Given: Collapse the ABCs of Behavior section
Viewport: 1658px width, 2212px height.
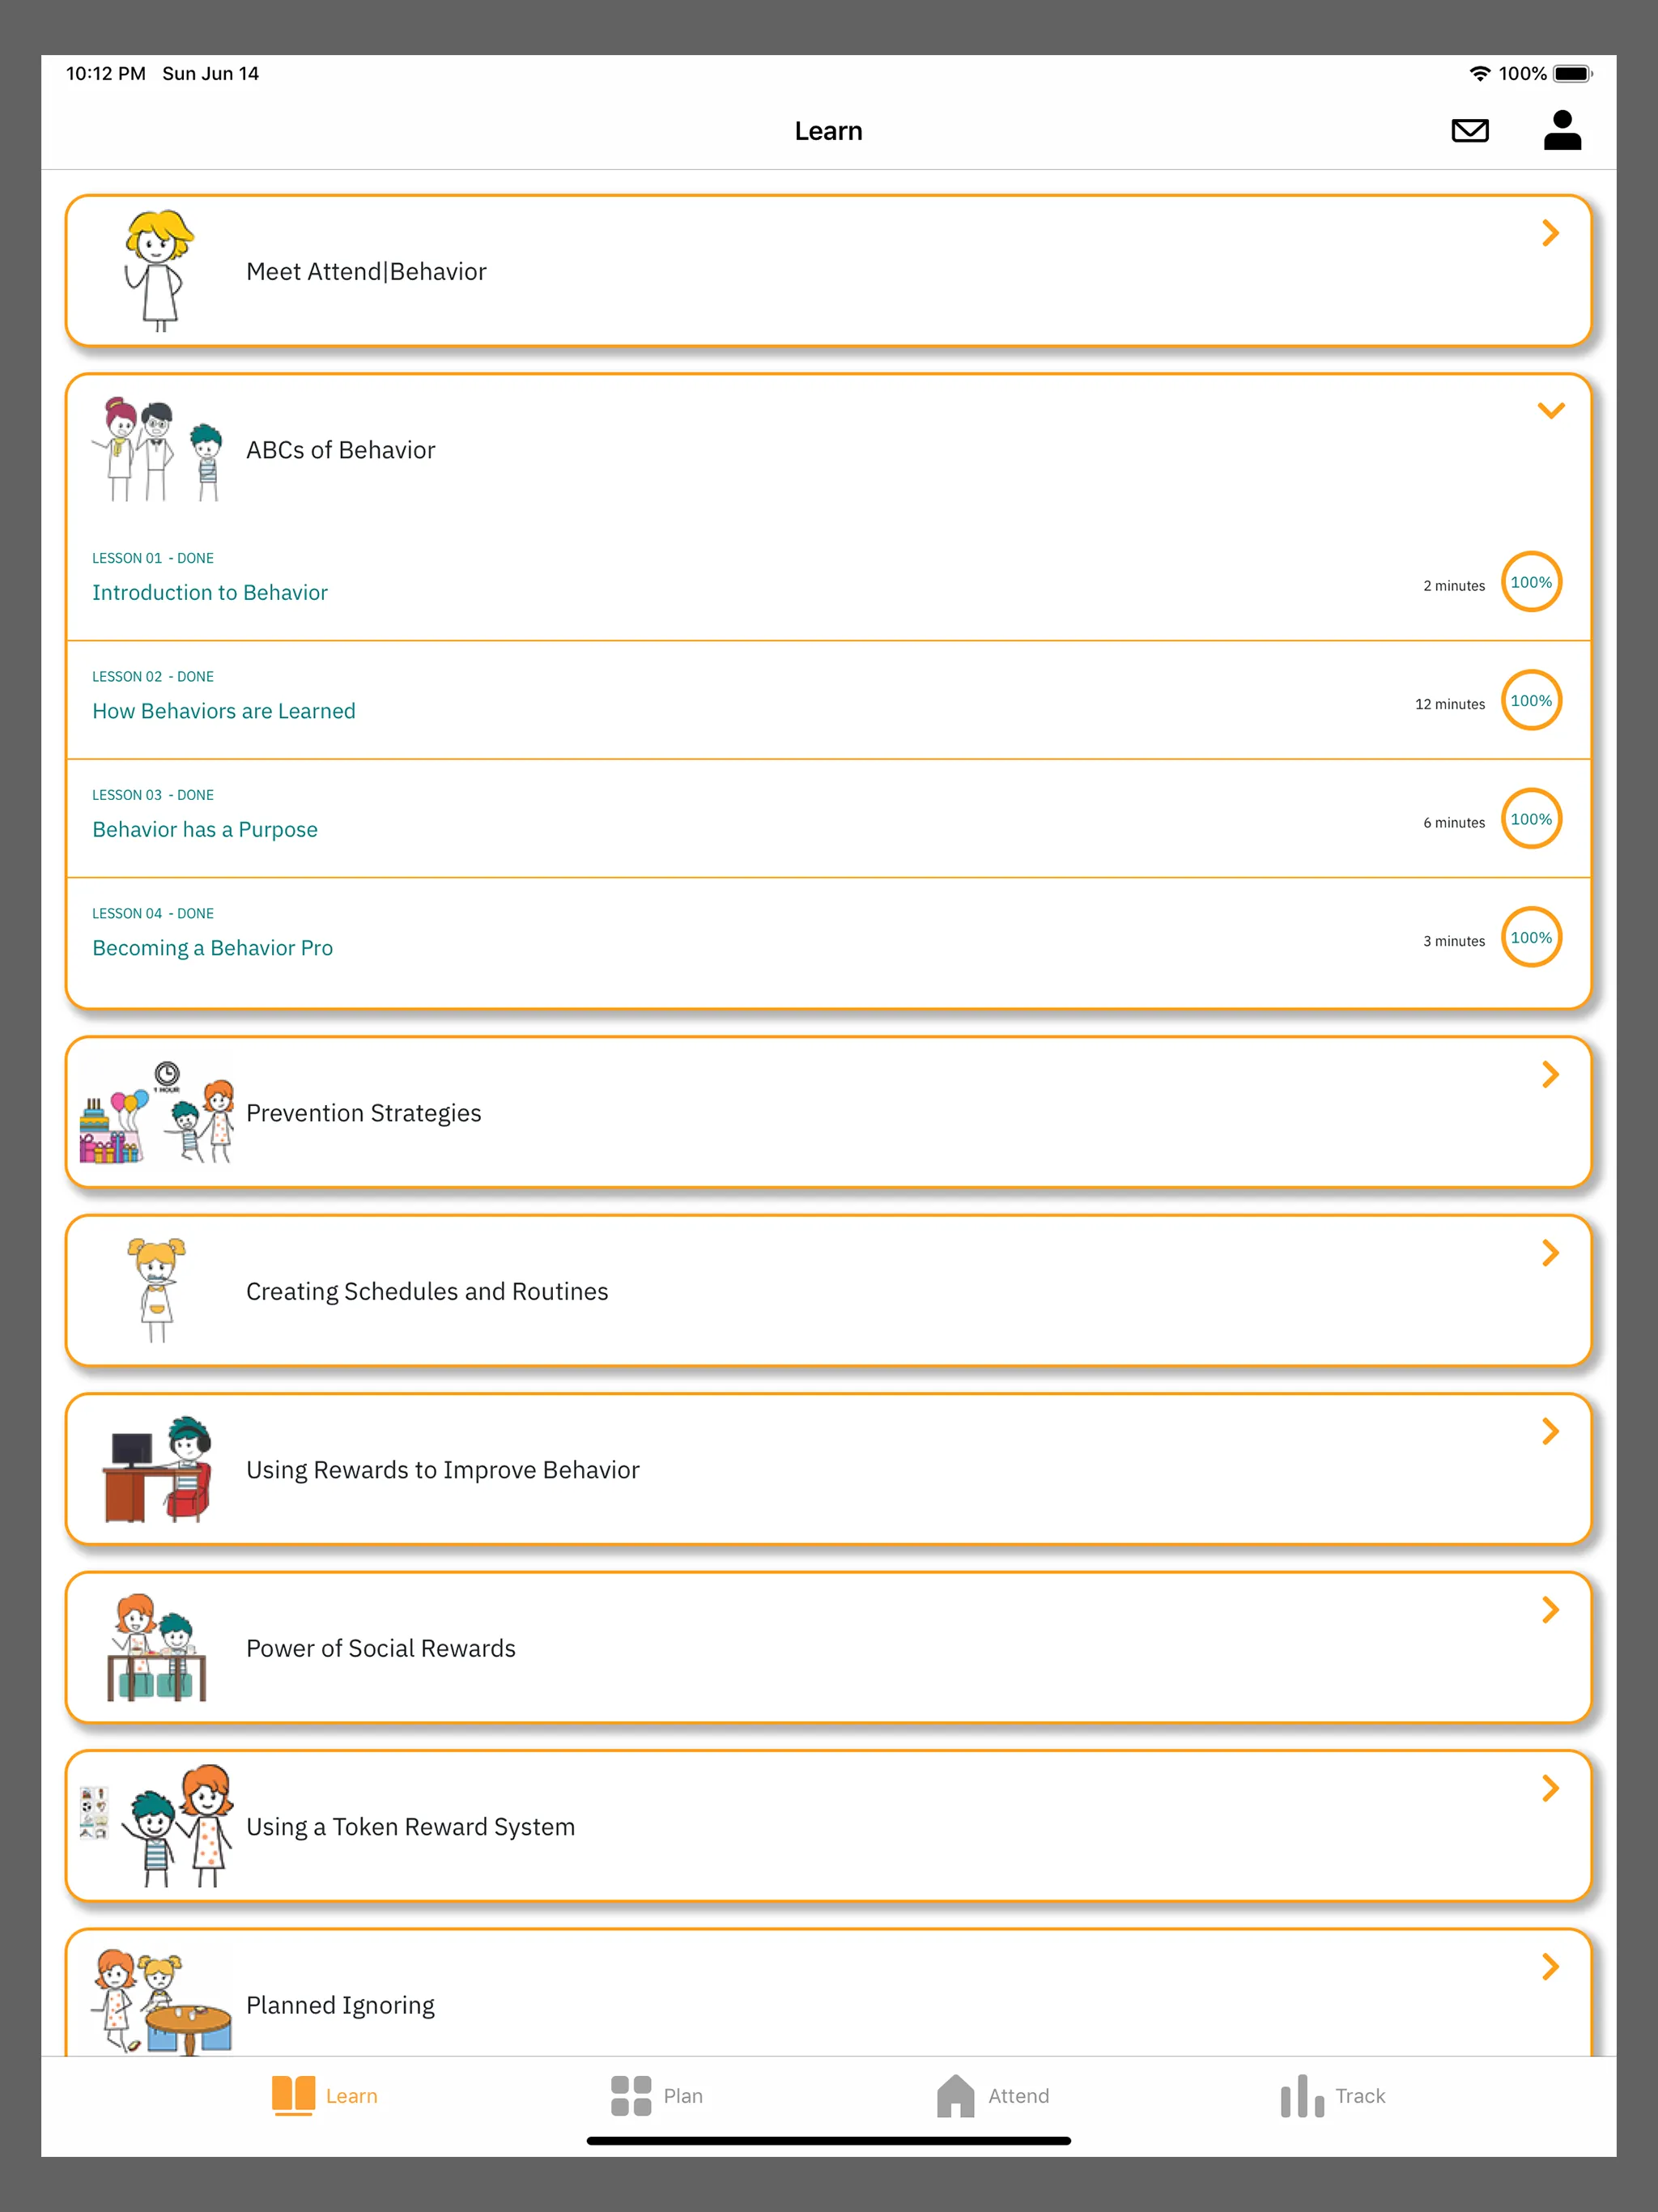Looking at the screenshot, I should 1550,410.
